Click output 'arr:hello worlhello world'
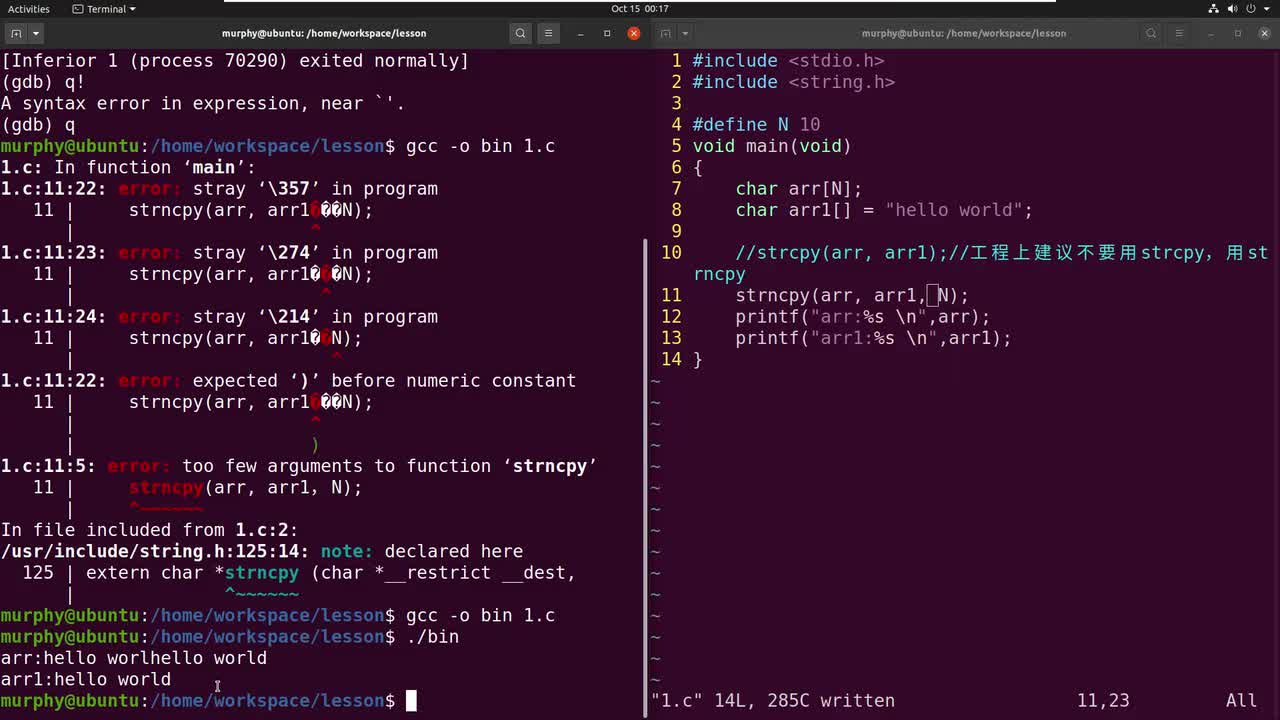 pos(134,658)
